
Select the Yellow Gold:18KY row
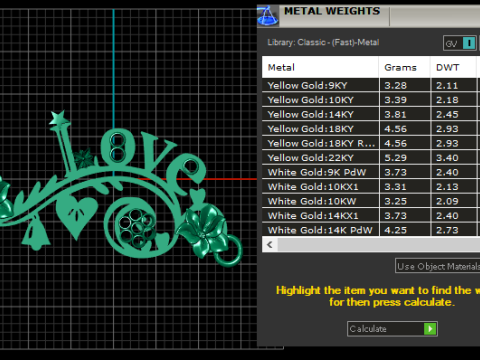click(371, 129)
